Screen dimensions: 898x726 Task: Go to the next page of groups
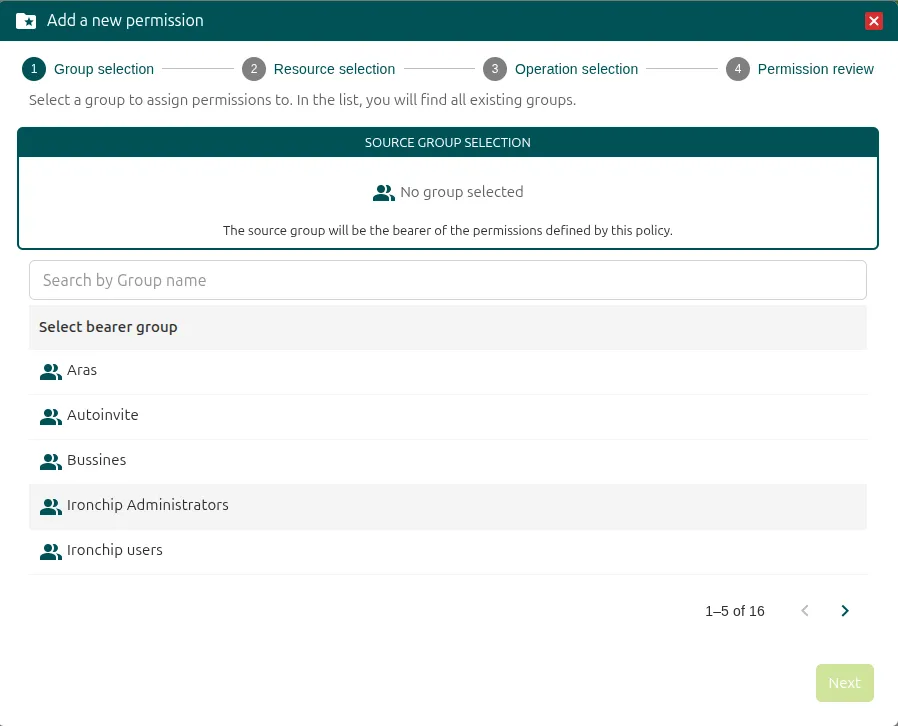click(x=845, y=611)
